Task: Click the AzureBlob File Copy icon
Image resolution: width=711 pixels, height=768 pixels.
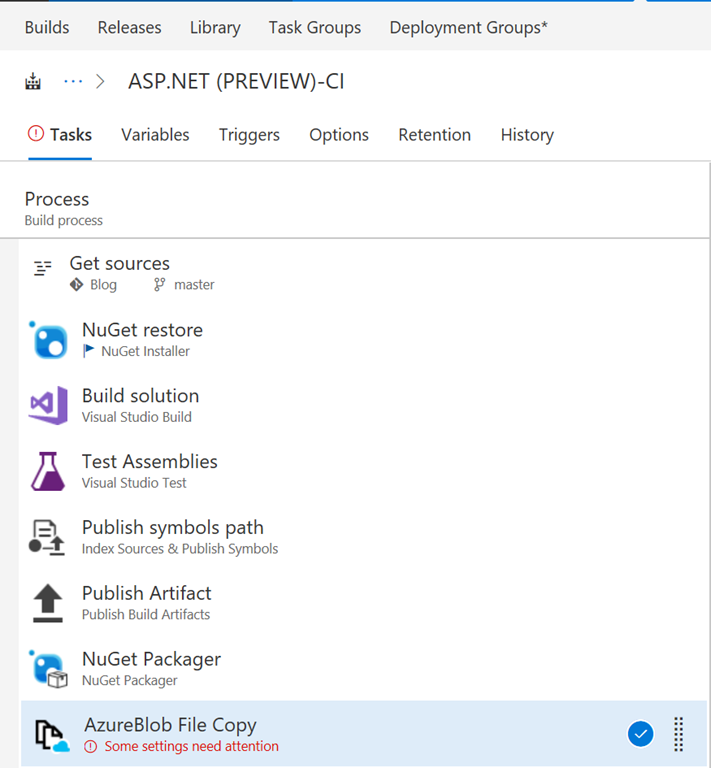Action: click(x=52, y=735)
